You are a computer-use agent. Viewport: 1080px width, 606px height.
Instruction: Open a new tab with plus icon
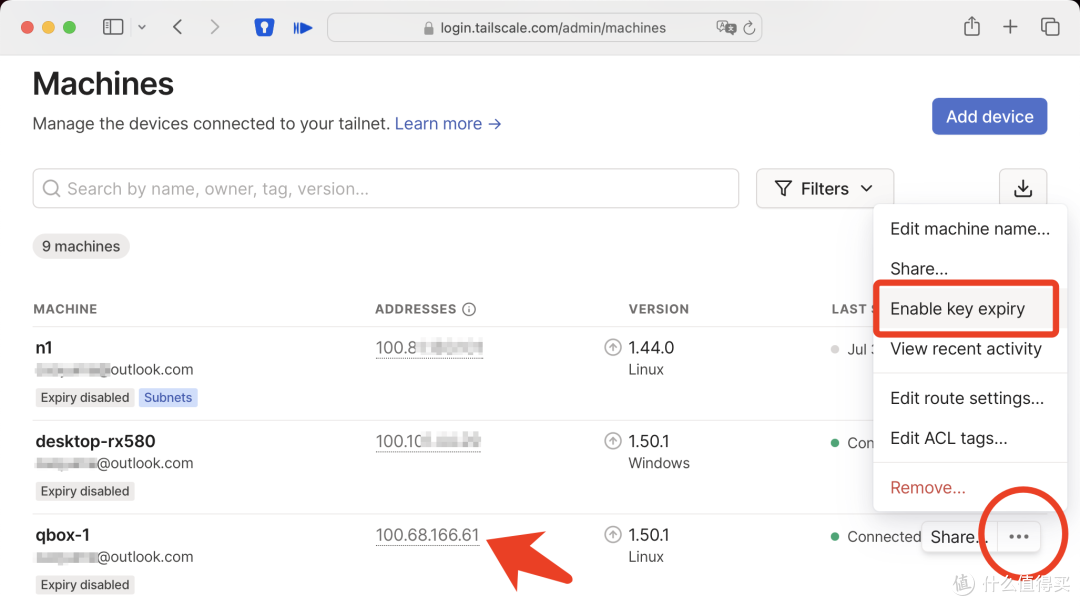click(1010, 27)
